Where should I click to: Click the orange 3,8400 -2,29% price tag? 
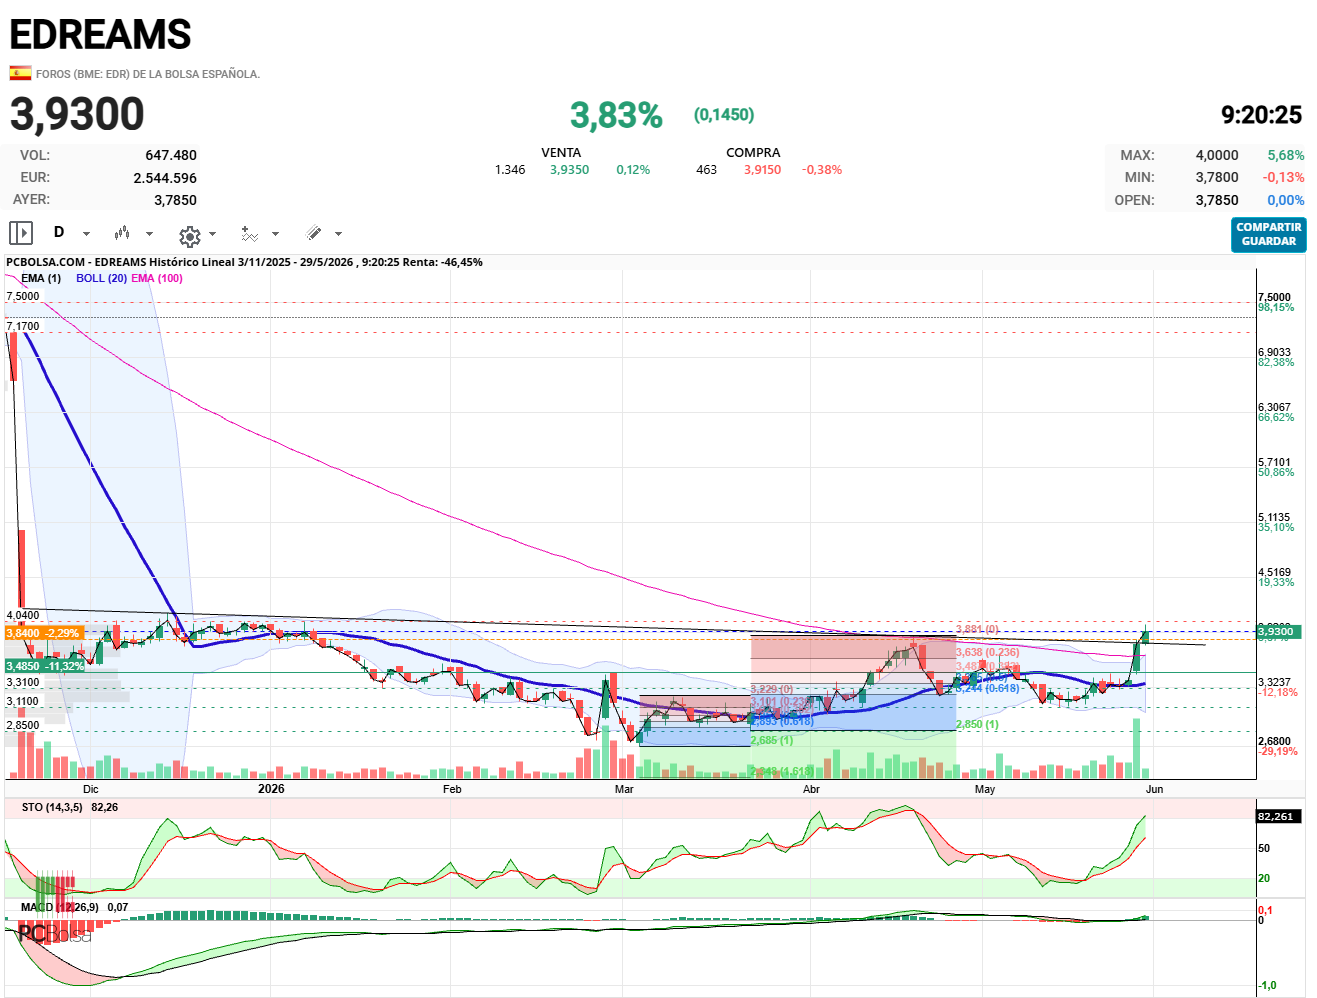coord(43,633)
